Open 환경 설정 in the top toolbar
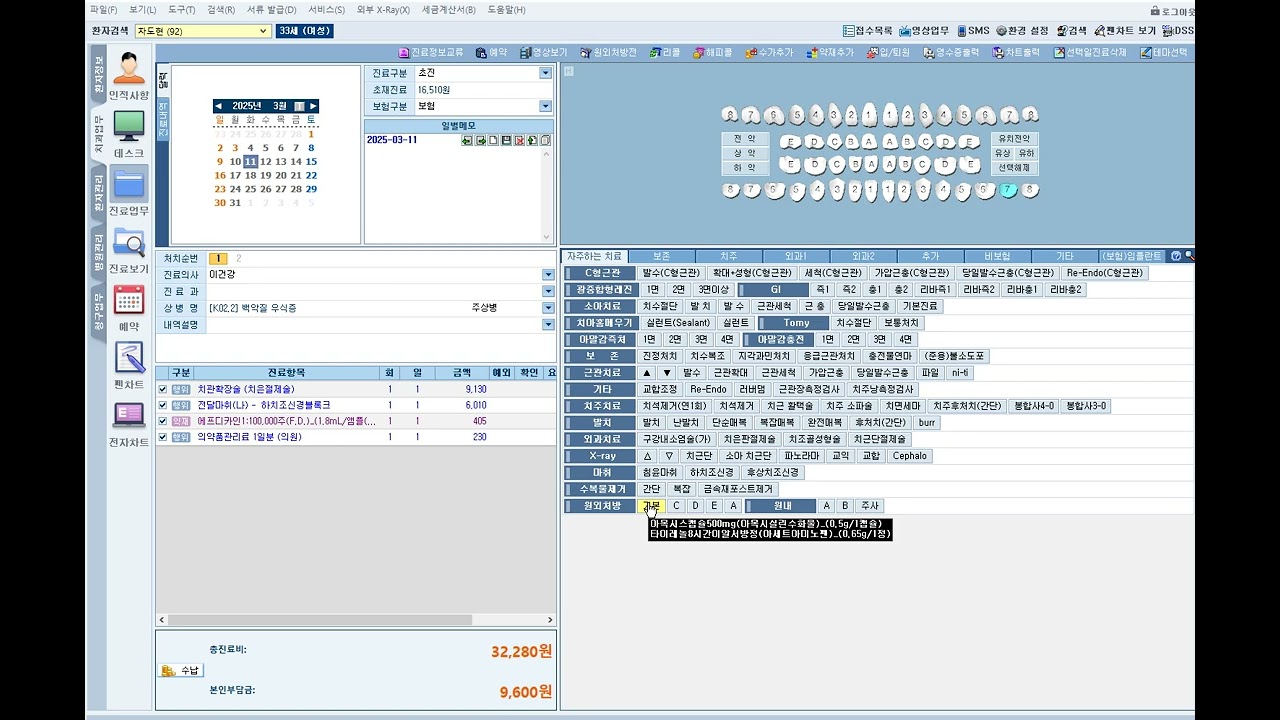The image size is (1280, 720). click(x=1022, y=31)
